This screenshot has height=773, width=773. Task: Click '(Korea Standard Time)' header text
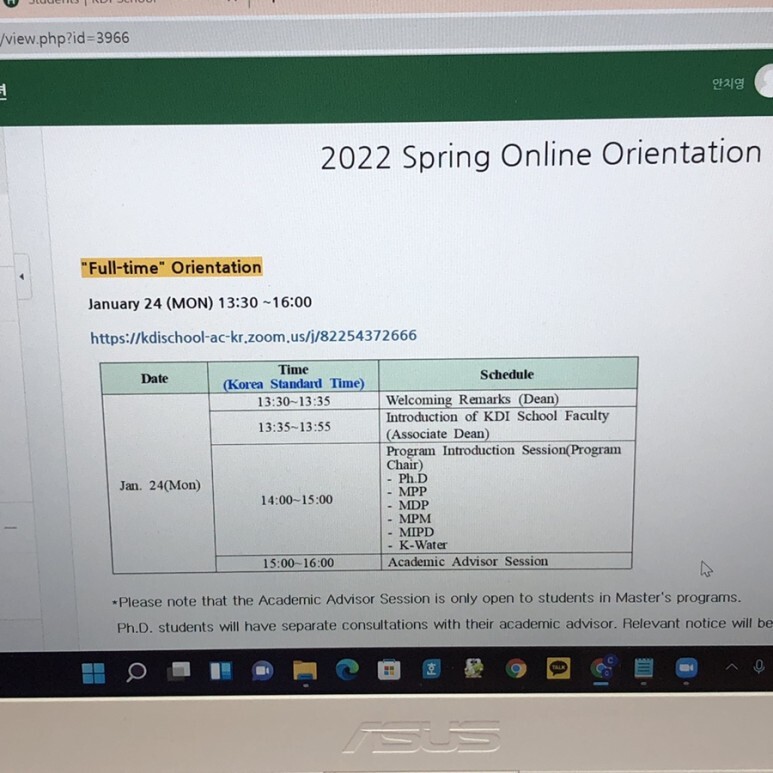click(x=294, y=384)
